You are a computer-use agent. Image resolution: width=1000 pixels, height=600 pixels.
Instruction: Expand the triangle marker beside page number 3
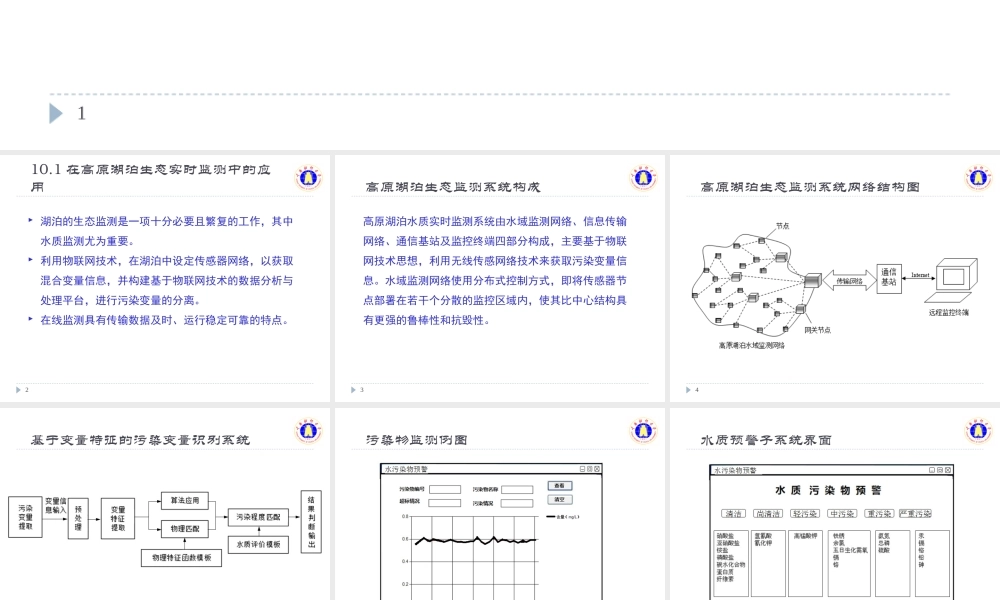click(352, 389)
